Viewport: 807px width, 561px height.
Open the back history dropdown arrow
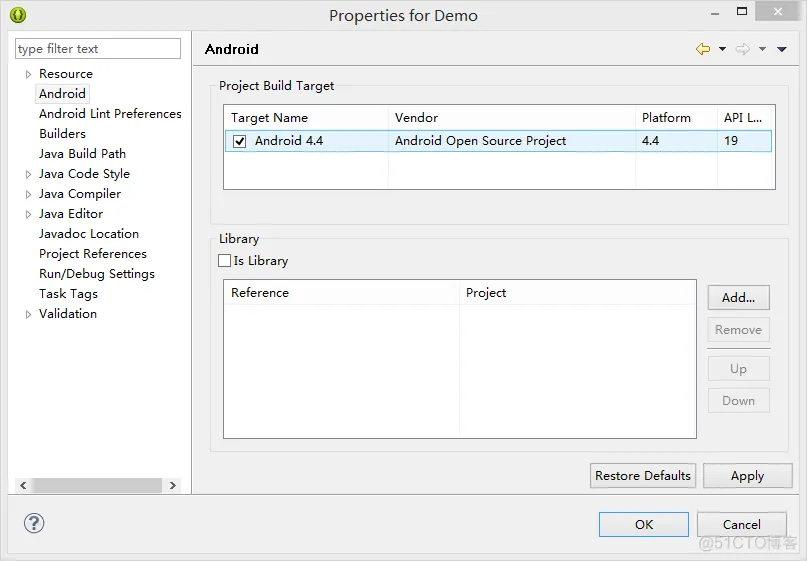pyautogui.click(x=722, y=49)
